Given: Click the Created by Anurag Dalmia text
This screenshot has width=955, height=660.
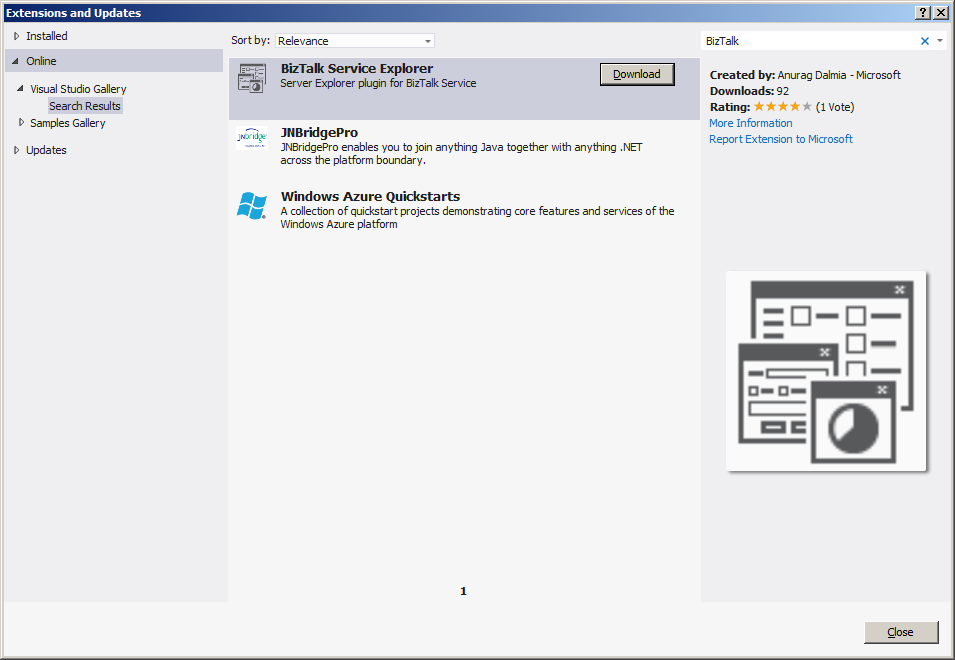Looking at the screenshot, I should point(805,75).
